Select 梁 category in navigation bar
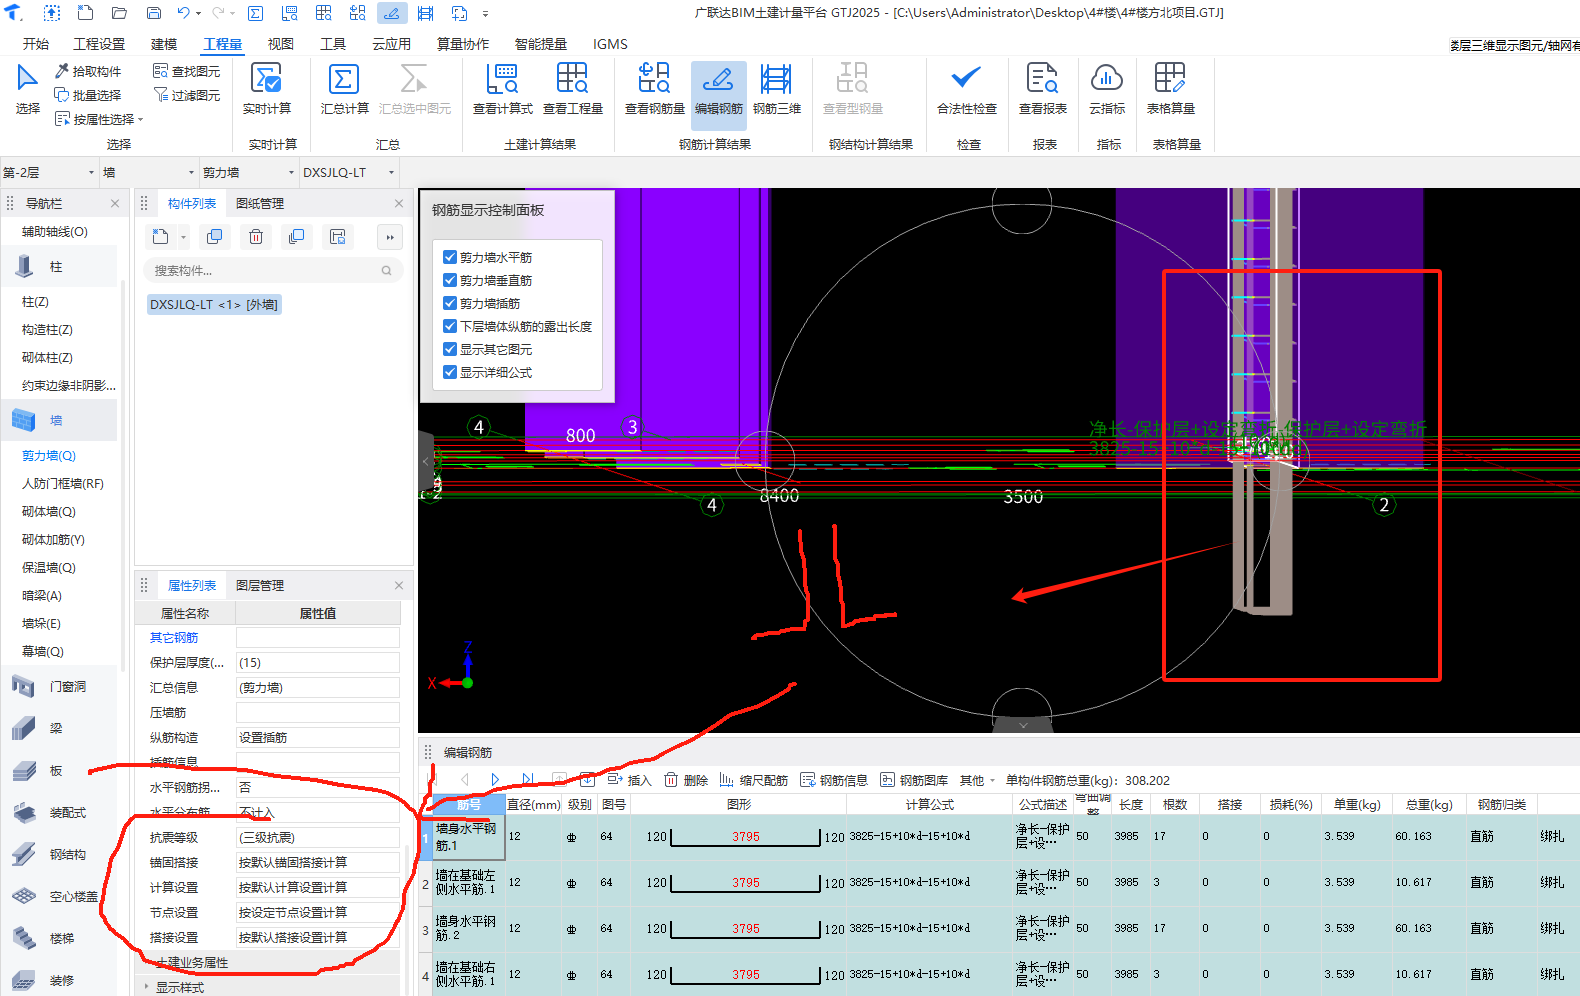Image resolution: width=1580 pixels, height=996 pixels. [58, 728]
